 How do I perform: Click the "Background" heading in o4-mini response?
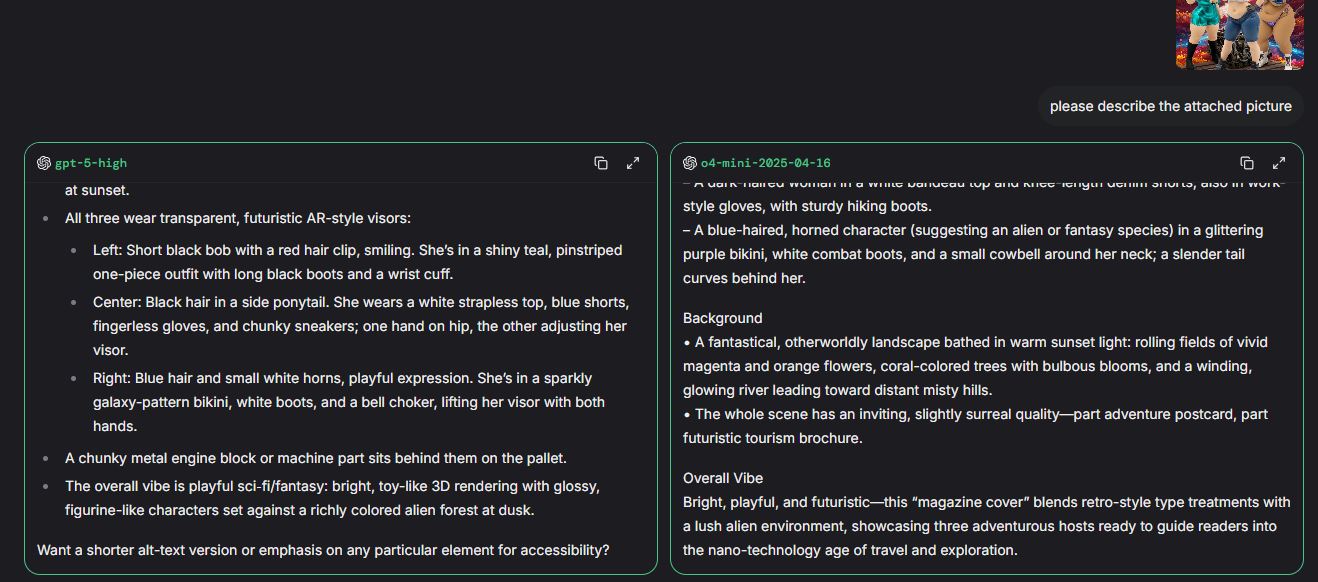click(722, 318)
